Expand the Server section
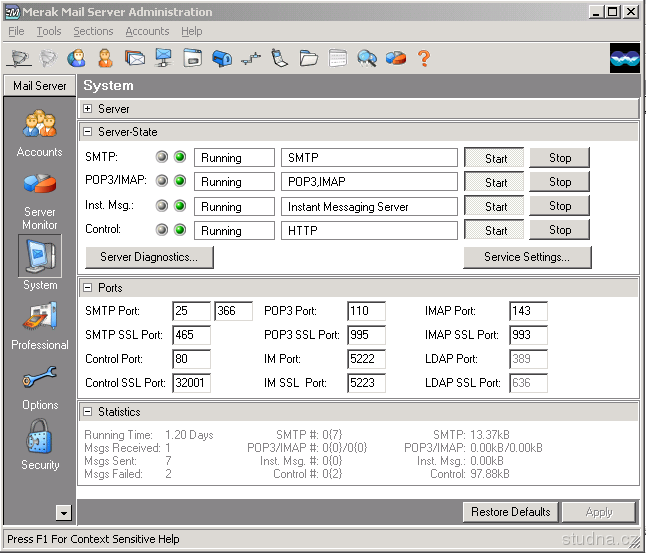The image size is (646, 553). tap(88, 109)
